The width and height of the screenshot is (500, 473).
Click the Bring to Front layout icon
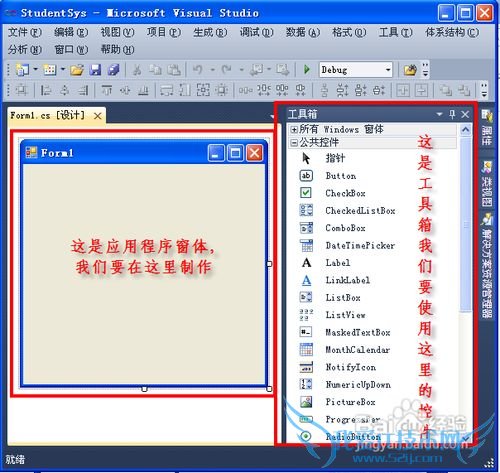coord(446,90)
